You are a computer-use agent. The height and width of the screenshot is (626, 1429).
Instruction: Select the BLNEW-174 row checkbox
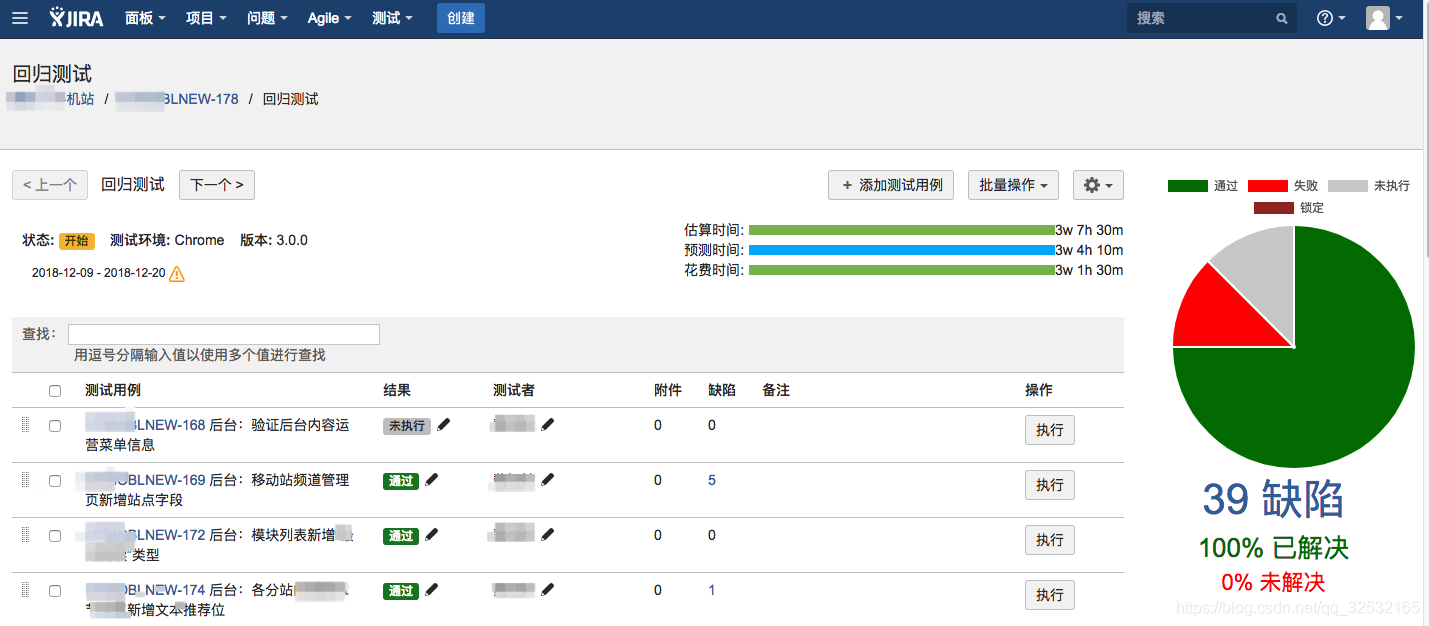click(x=55, y=591)
